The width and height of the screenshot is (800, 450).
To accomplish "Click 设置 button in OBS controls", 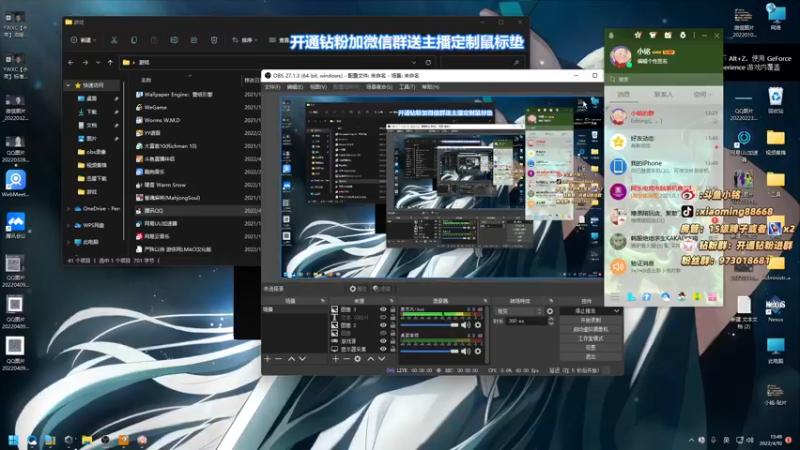I will [590, 347].
